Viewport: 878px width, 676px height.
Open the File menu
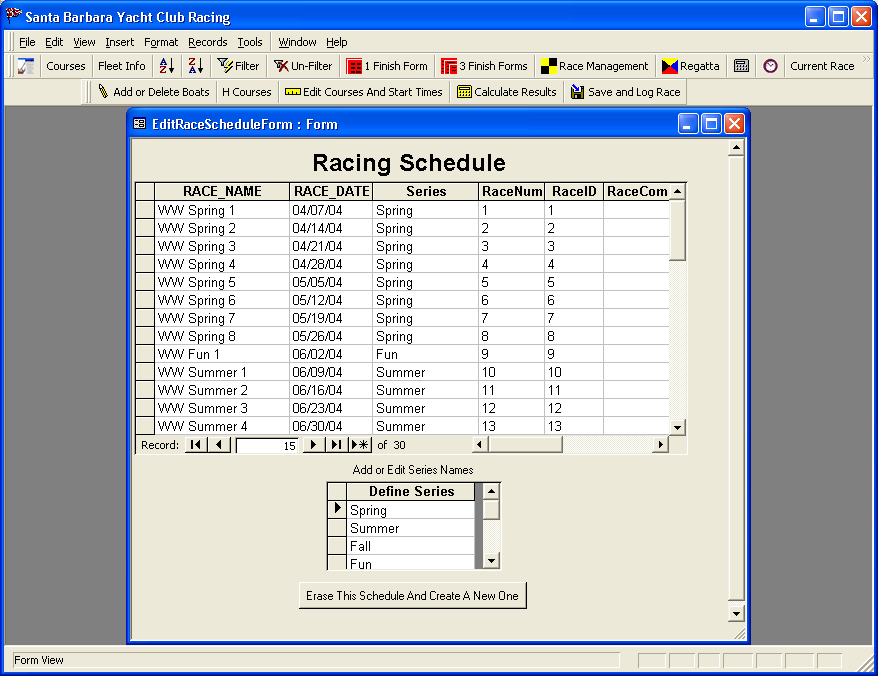(x=27, y=42)
